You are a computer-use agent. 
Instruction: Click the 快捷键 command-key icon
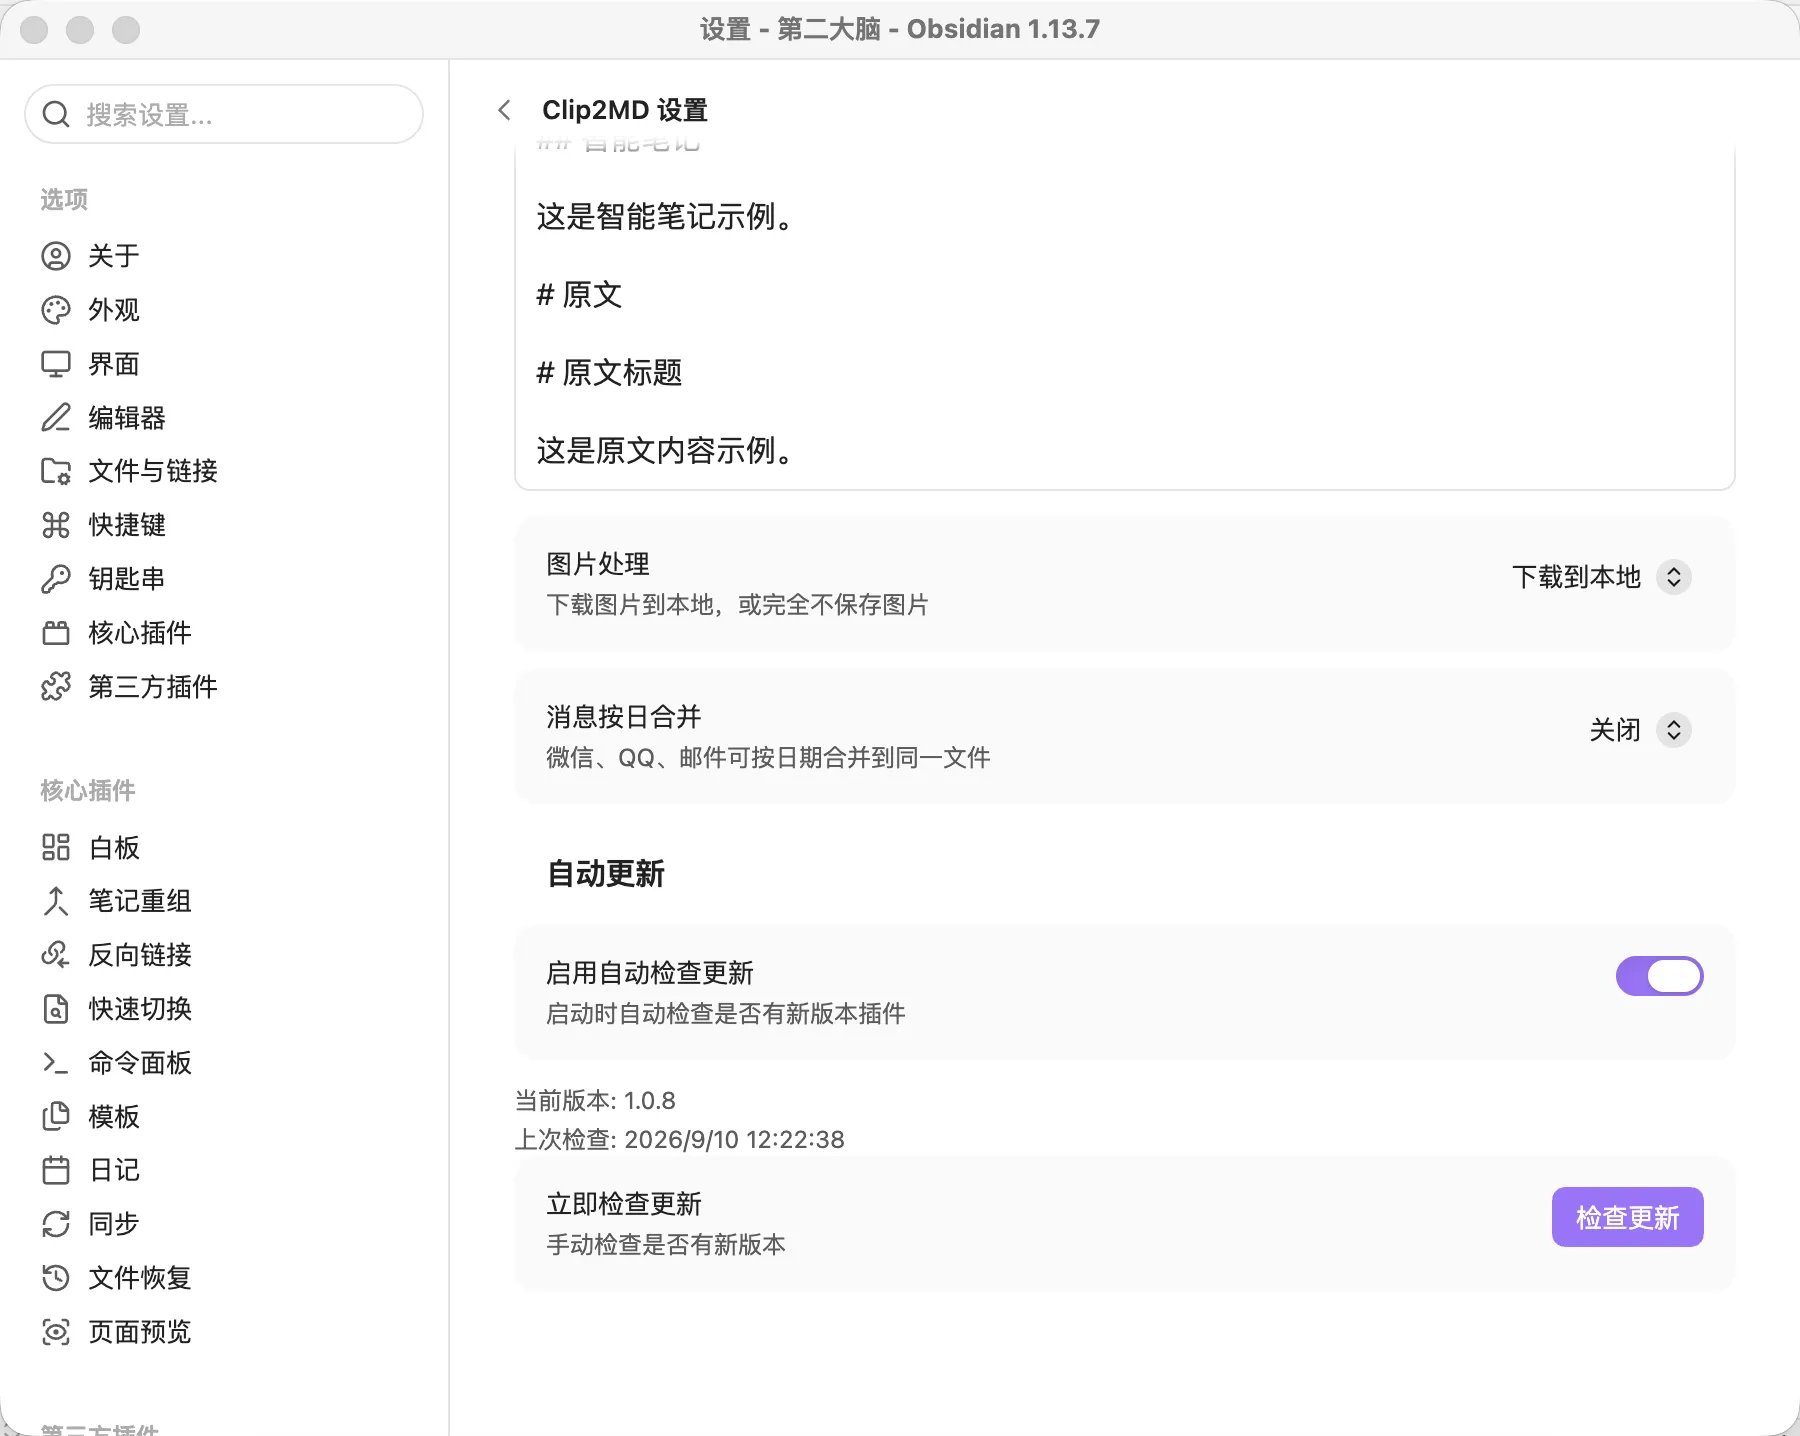click(56, 525)
